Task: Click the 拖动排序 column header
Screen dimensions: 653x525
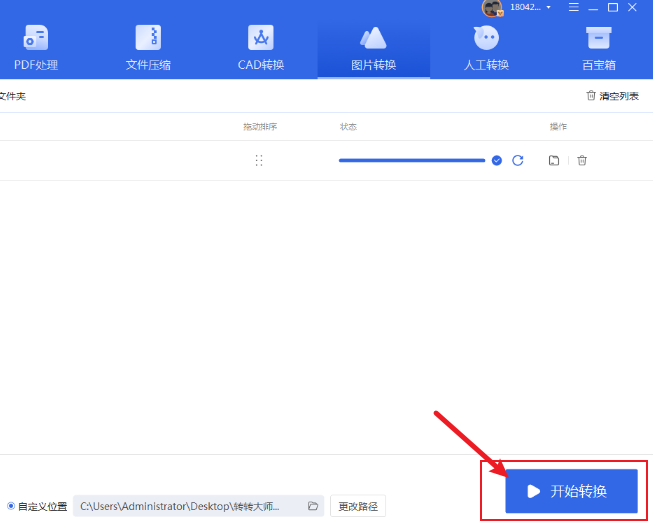Action: 260,127
